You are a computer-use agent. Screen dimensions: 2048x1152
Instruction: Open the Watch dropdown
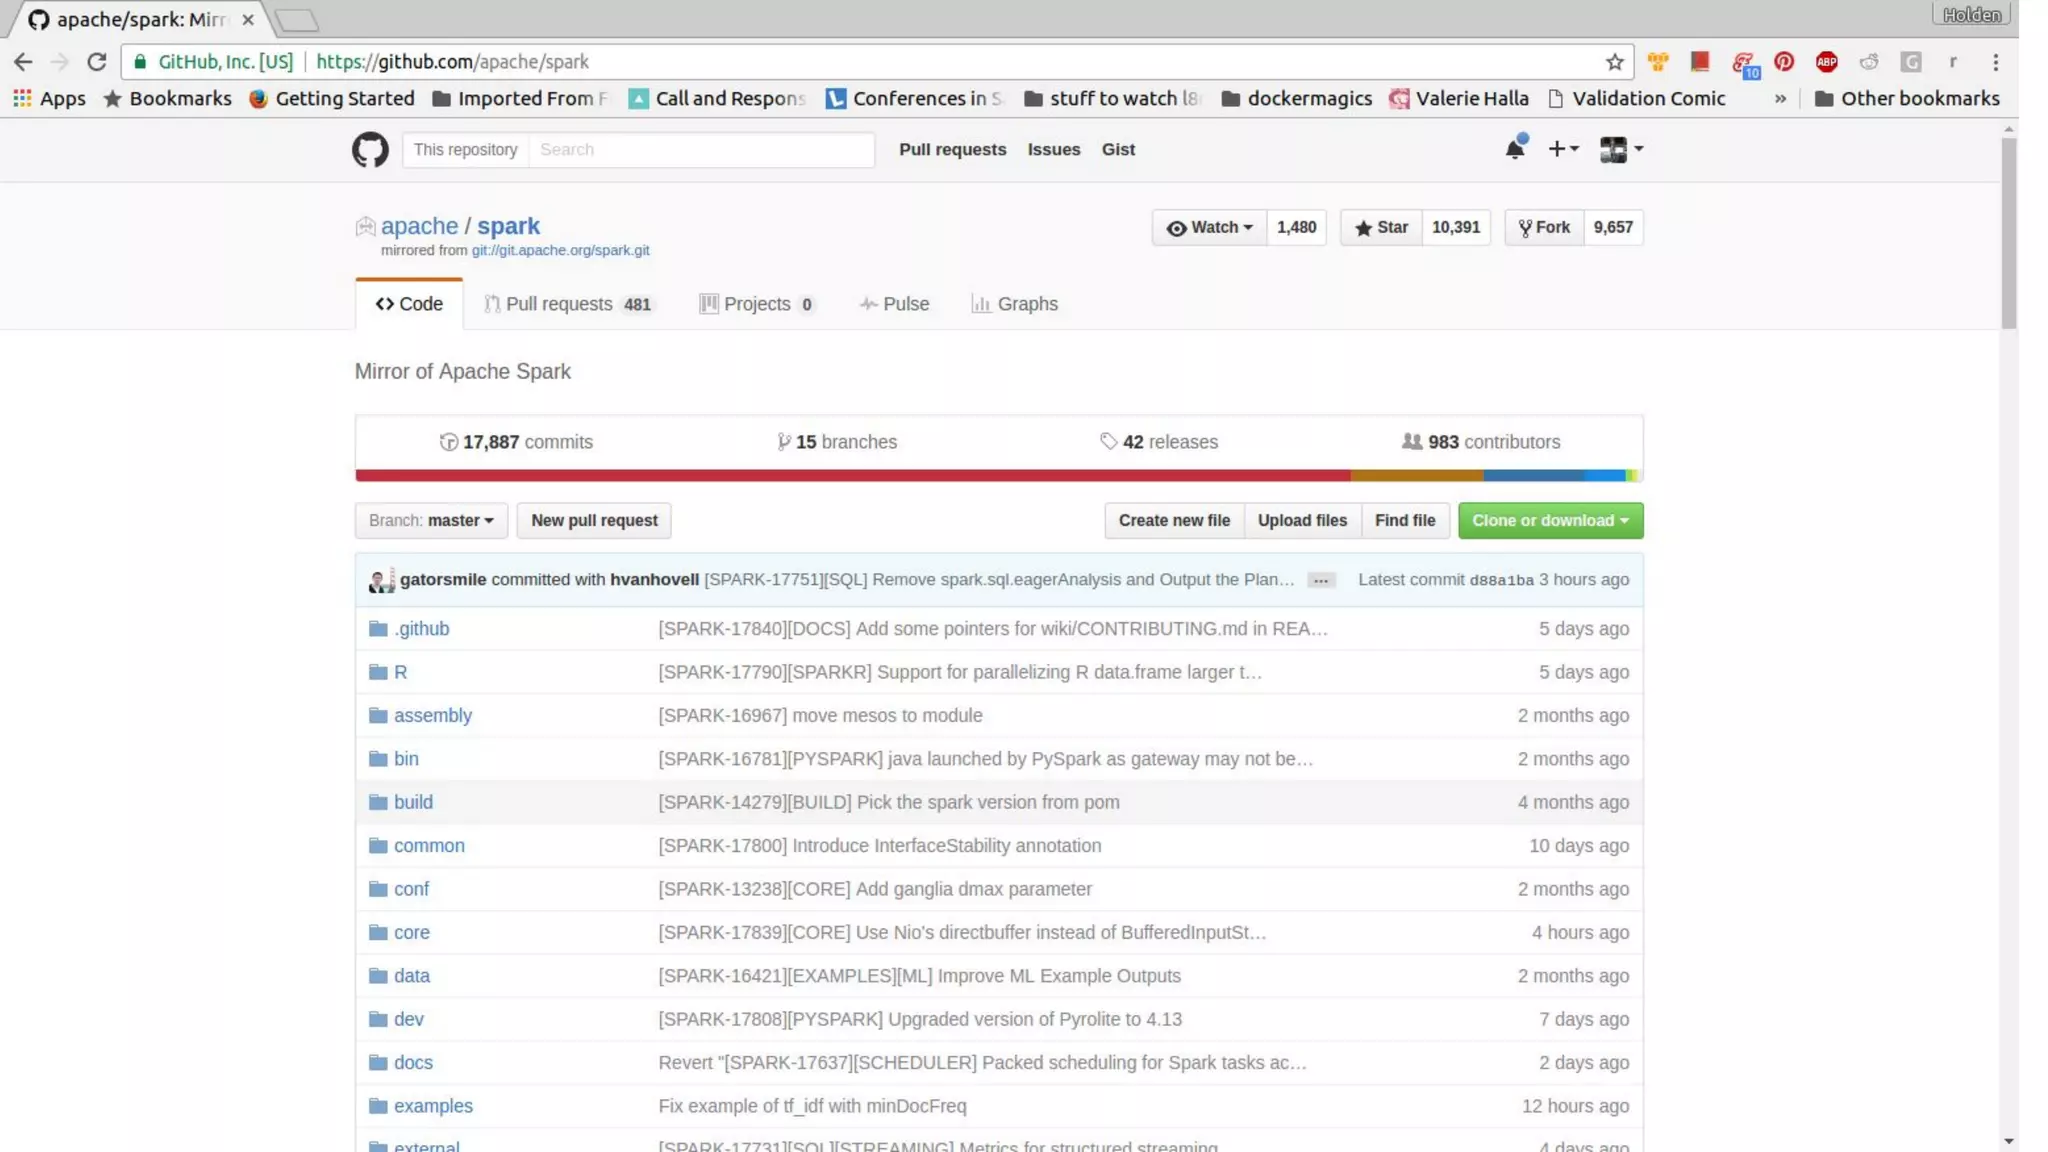[x=1209, y=228]
